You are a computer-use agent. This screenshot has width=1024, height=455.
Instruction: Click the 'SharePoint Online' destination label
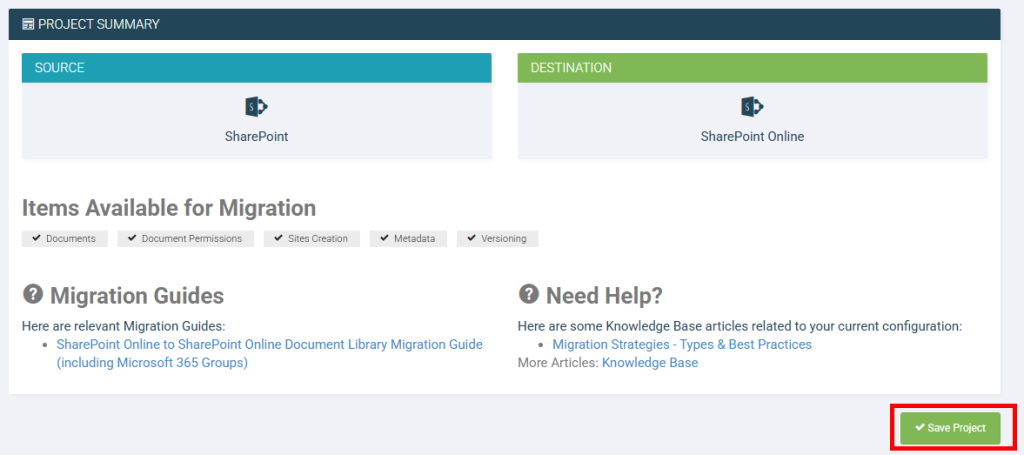752,137
